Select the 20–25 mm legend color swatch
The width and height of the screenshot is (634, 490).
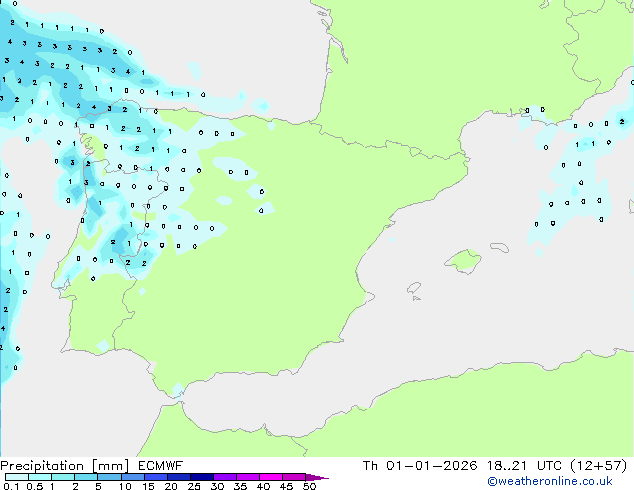tap(178, 477)
